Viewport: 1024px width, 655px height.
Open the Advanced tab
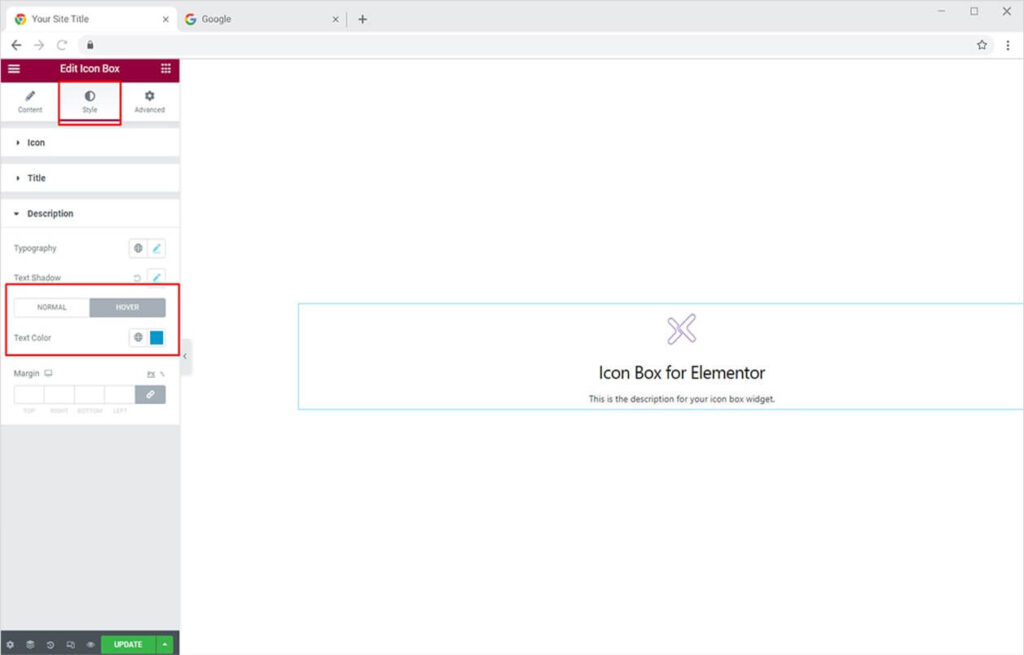149,101
